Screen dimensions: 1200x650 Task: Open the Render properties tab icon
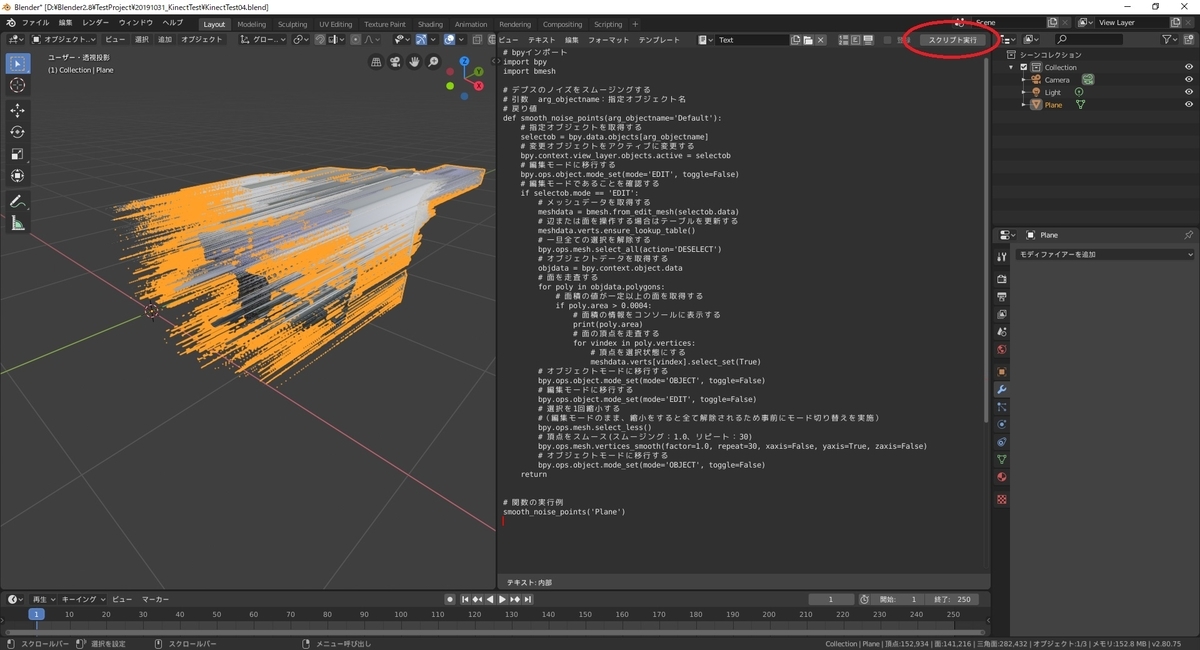pyautogui.click(x=1002, y=279)
